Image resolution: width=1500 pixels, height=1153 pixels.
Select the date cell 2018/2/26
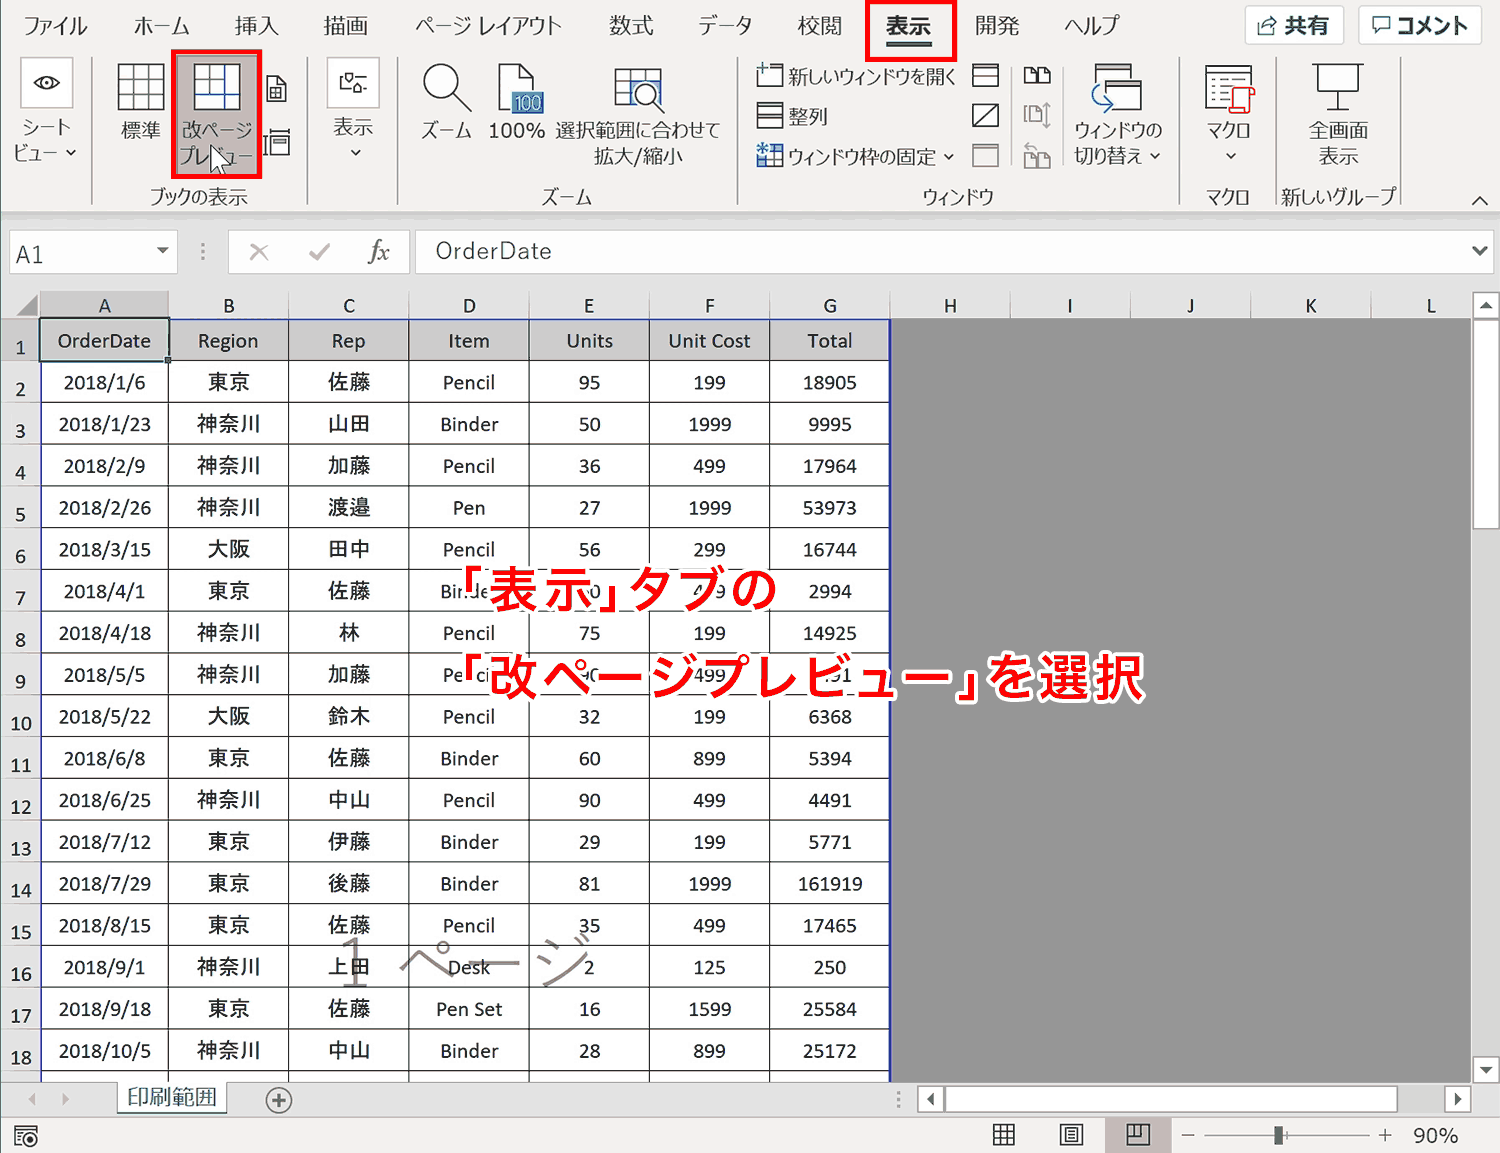pos(105,508)
